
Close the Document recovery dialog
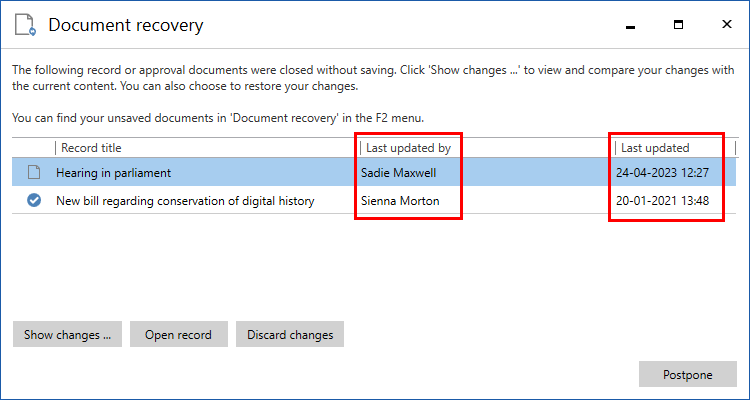click(725, 24)
